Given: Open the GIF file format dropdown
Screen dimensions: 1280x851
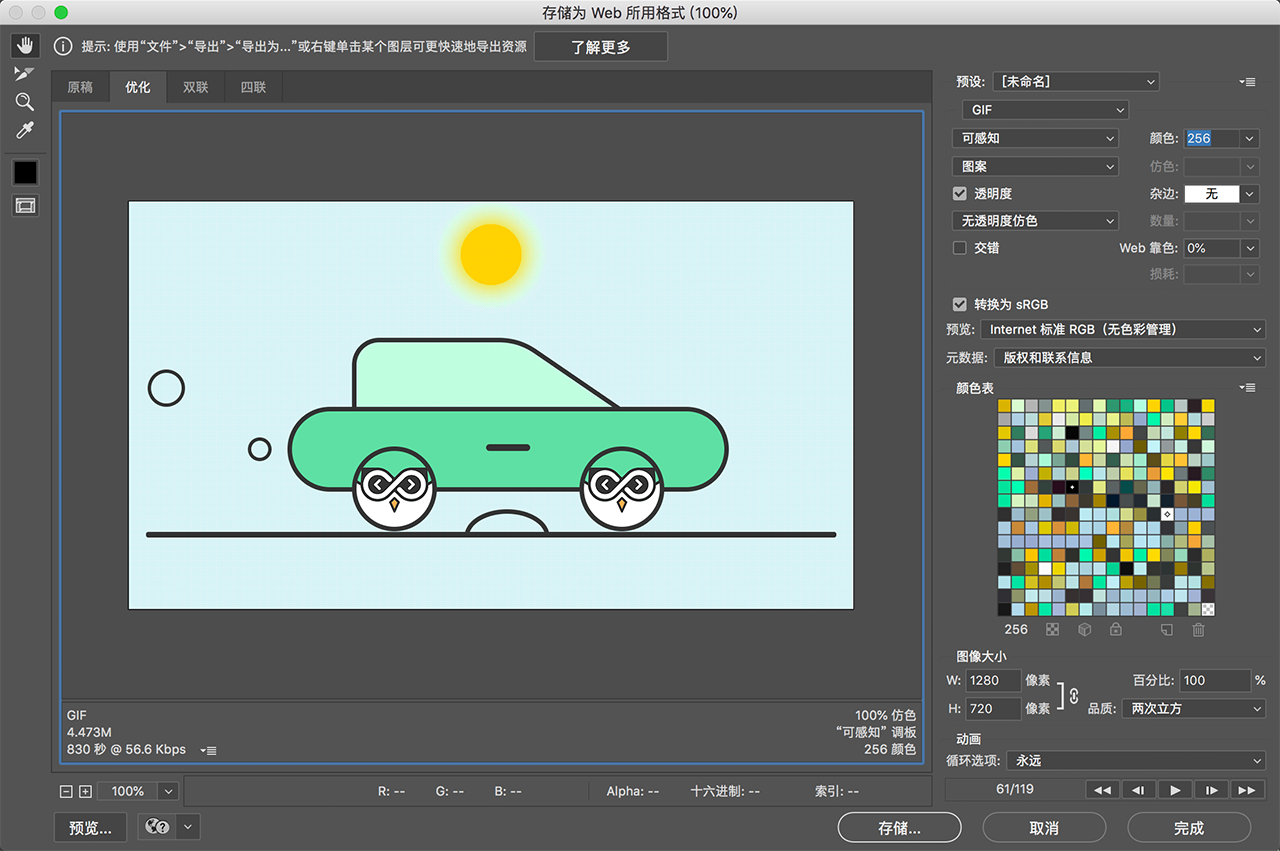Looking at the screenshot, I should point(1045,110).
